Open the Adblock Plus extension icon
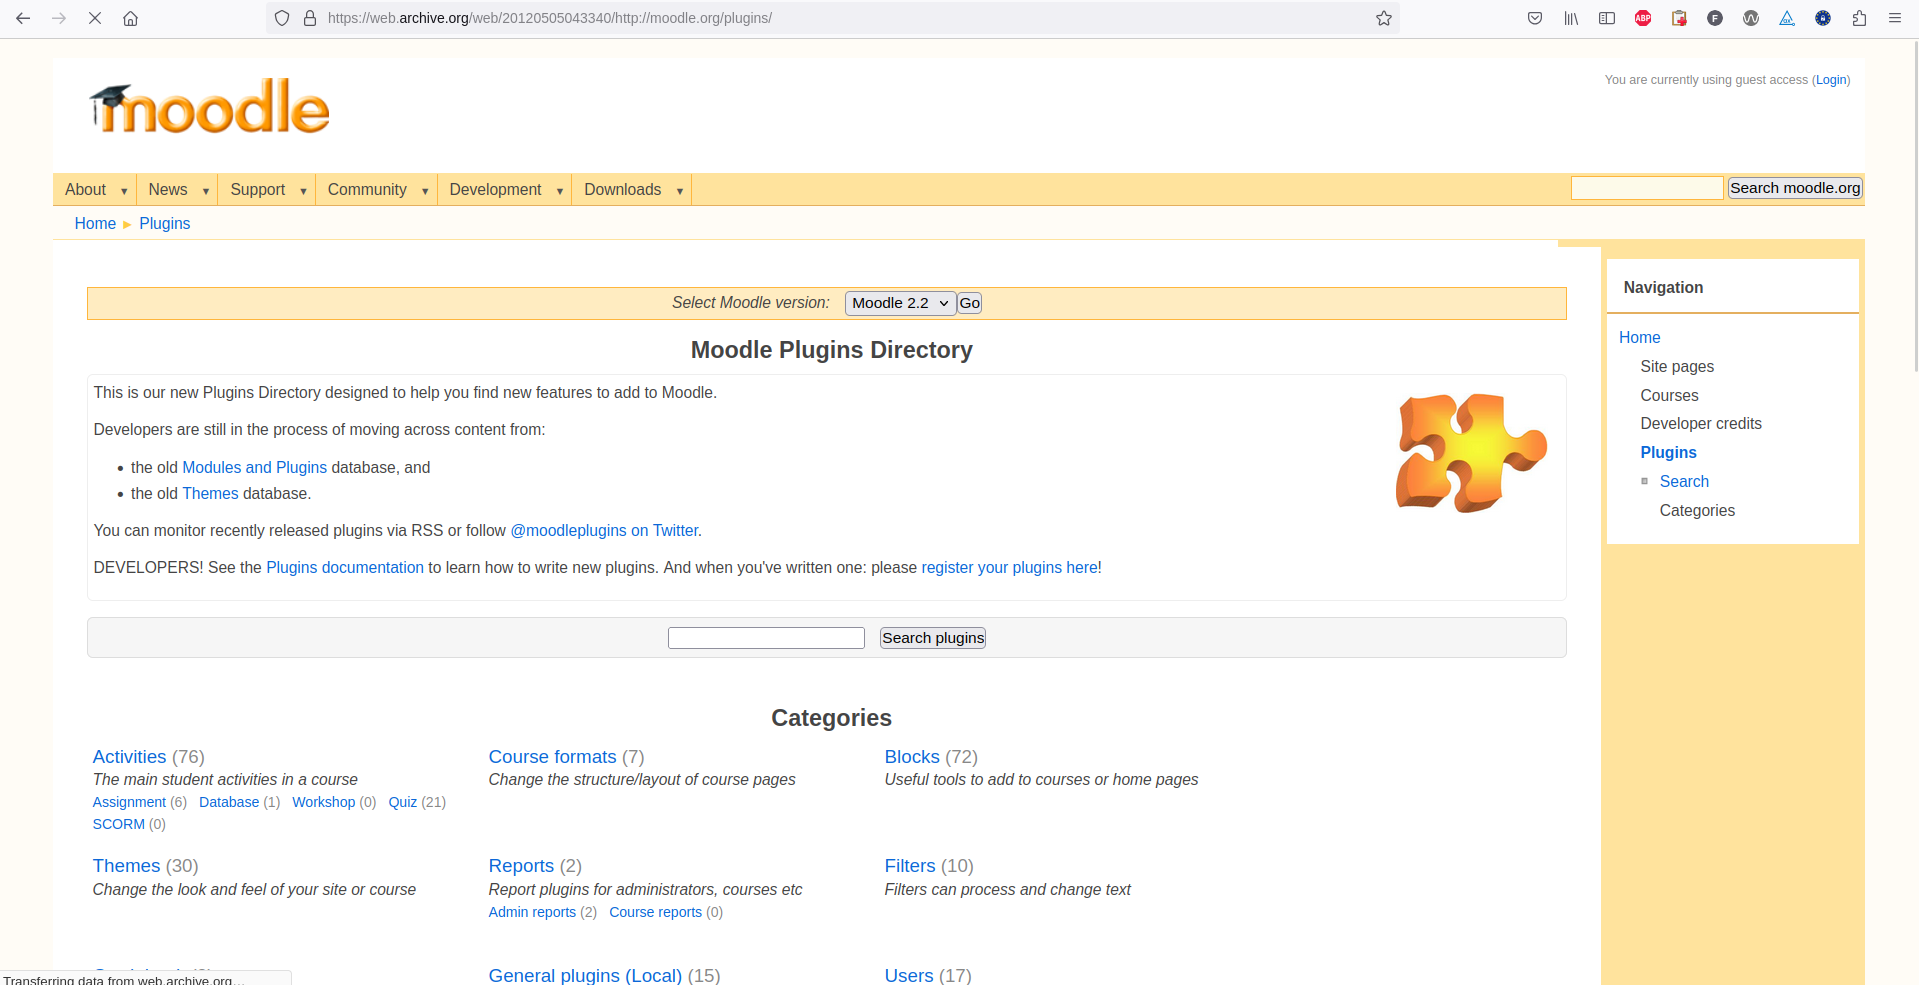Image resolution: width=1919 pixels, height=985 pixels. coord(1643,18)
